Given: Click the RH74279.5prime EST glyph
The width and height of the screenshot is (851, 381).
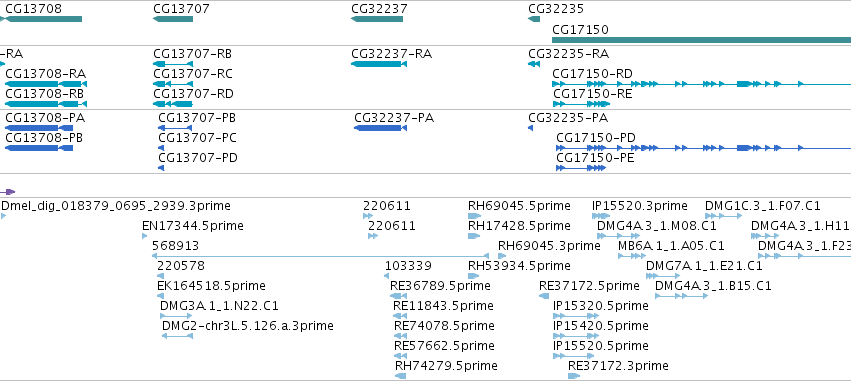Looking at the screenshot, I should [401, 376].
